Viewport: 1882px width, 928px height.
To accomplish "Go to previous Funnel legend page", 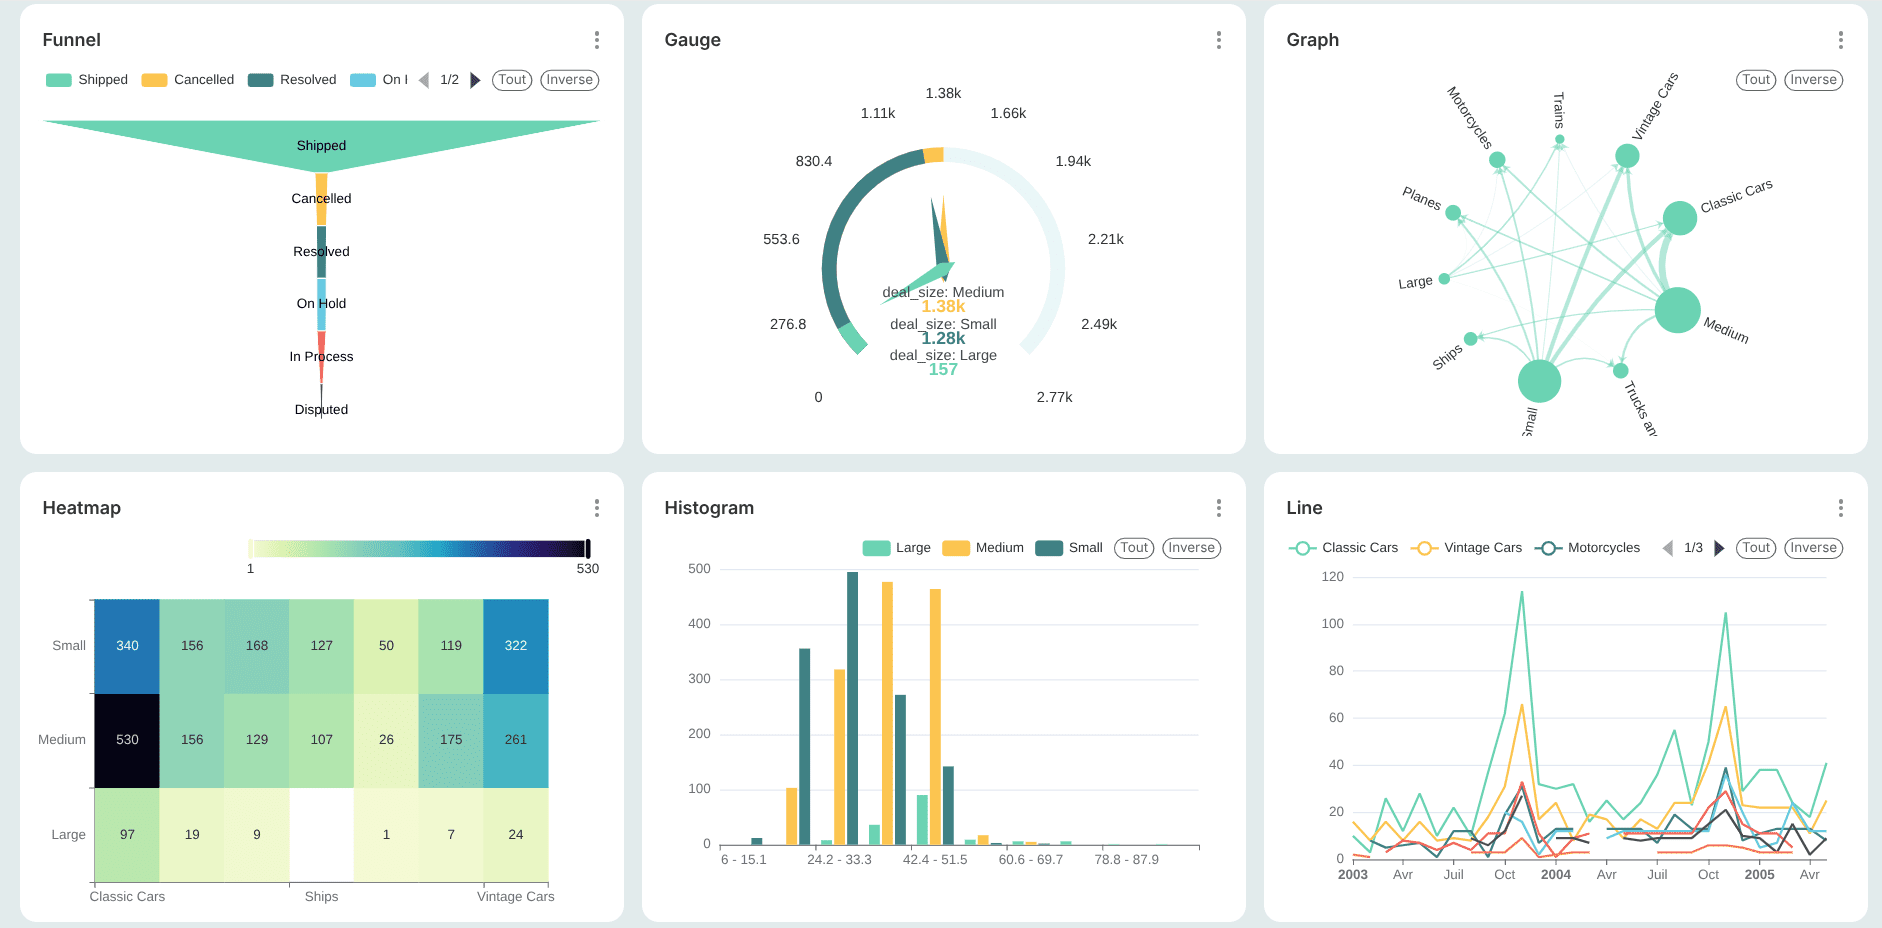I will pos(424,80).
